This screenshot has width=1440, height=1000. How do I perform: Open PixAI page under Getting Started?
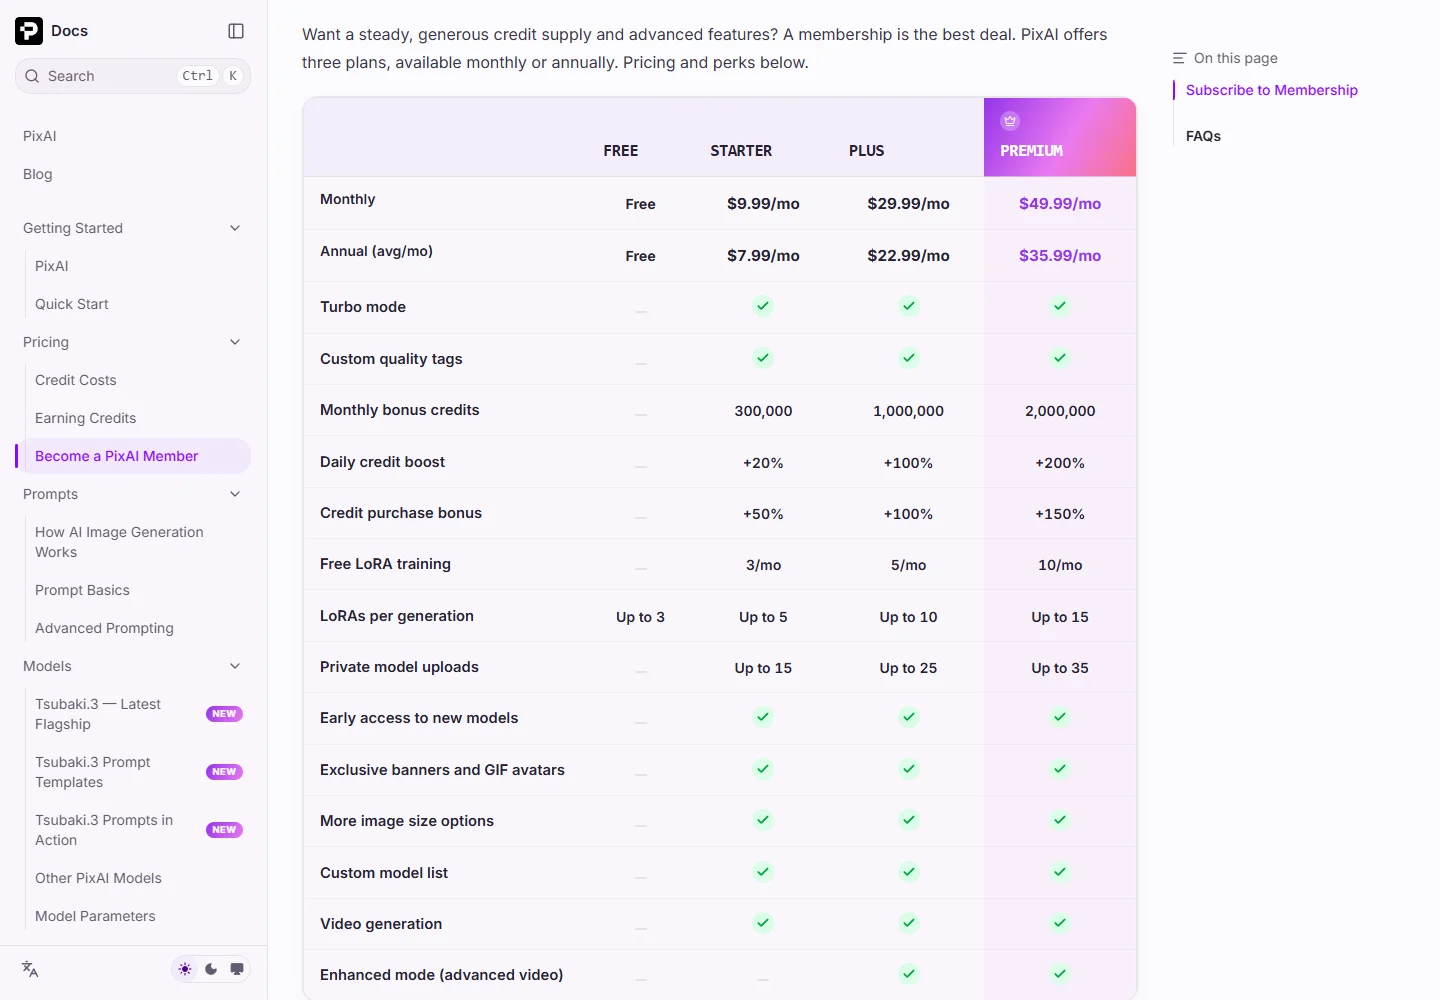52,266
